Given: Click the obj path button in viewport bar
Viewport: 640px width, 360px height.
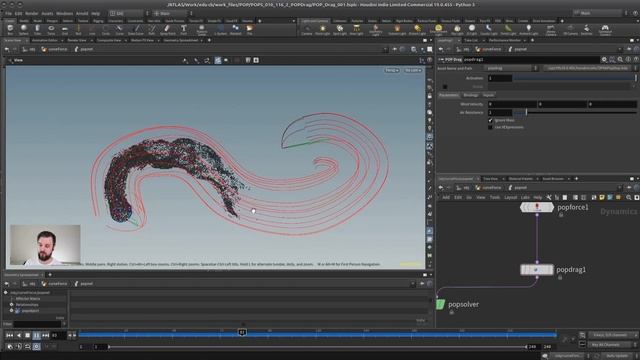Looking at the screenshot, I should (29, 49).
